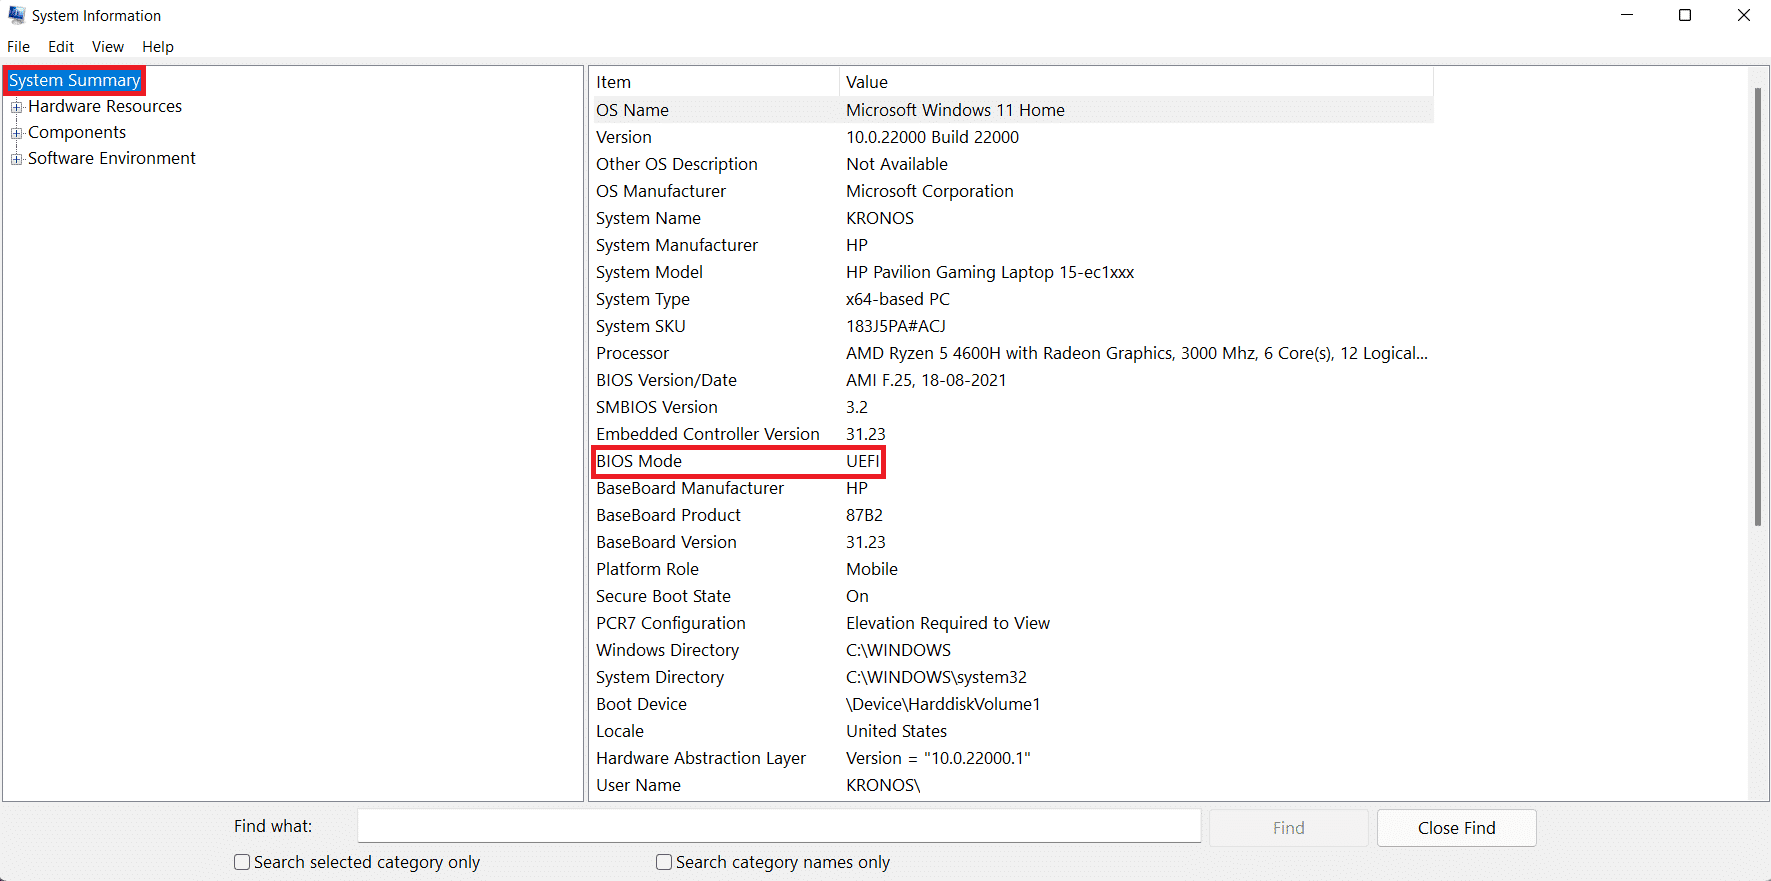Enable Search selected category only checkbox
The image size is (1771, 881).
(242, 862)
